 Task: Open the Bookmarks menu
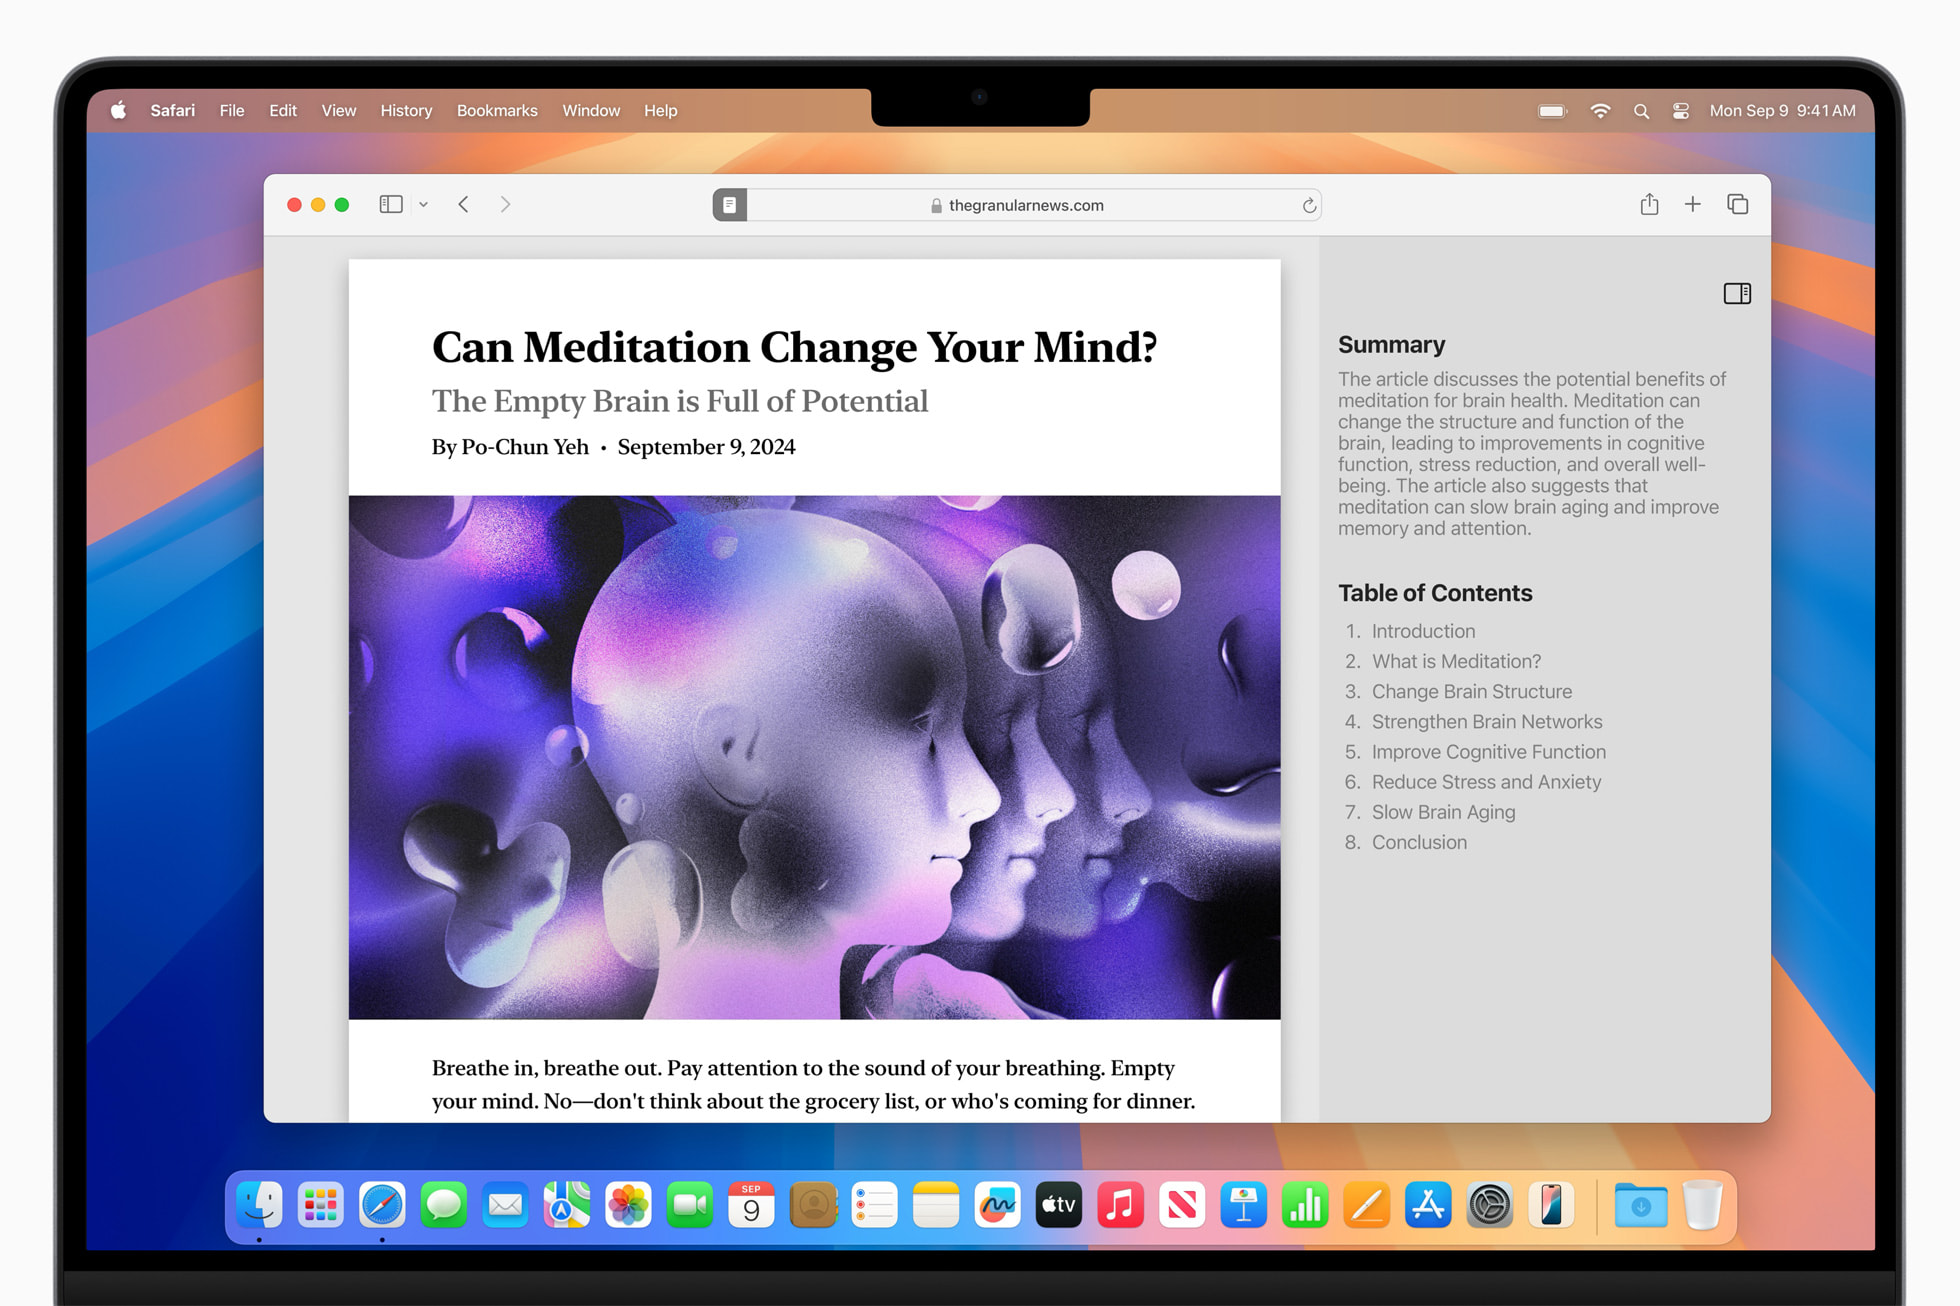click(x=497, y=110)
